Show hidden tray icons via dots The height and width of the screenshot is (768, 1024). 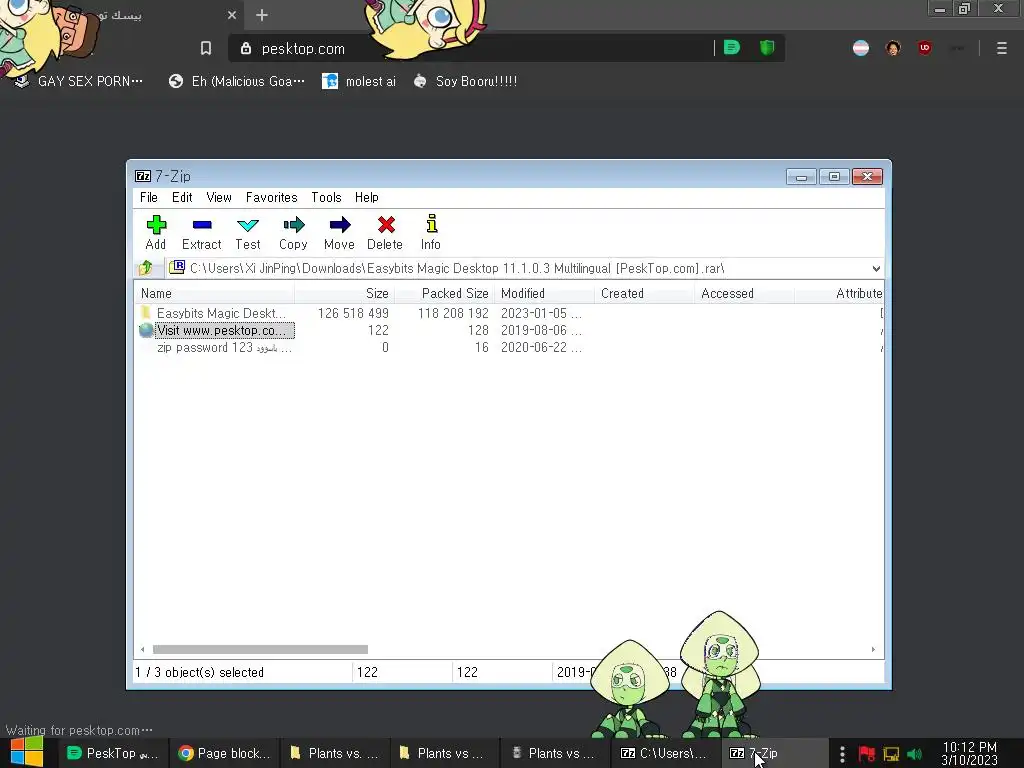[842, 754]
